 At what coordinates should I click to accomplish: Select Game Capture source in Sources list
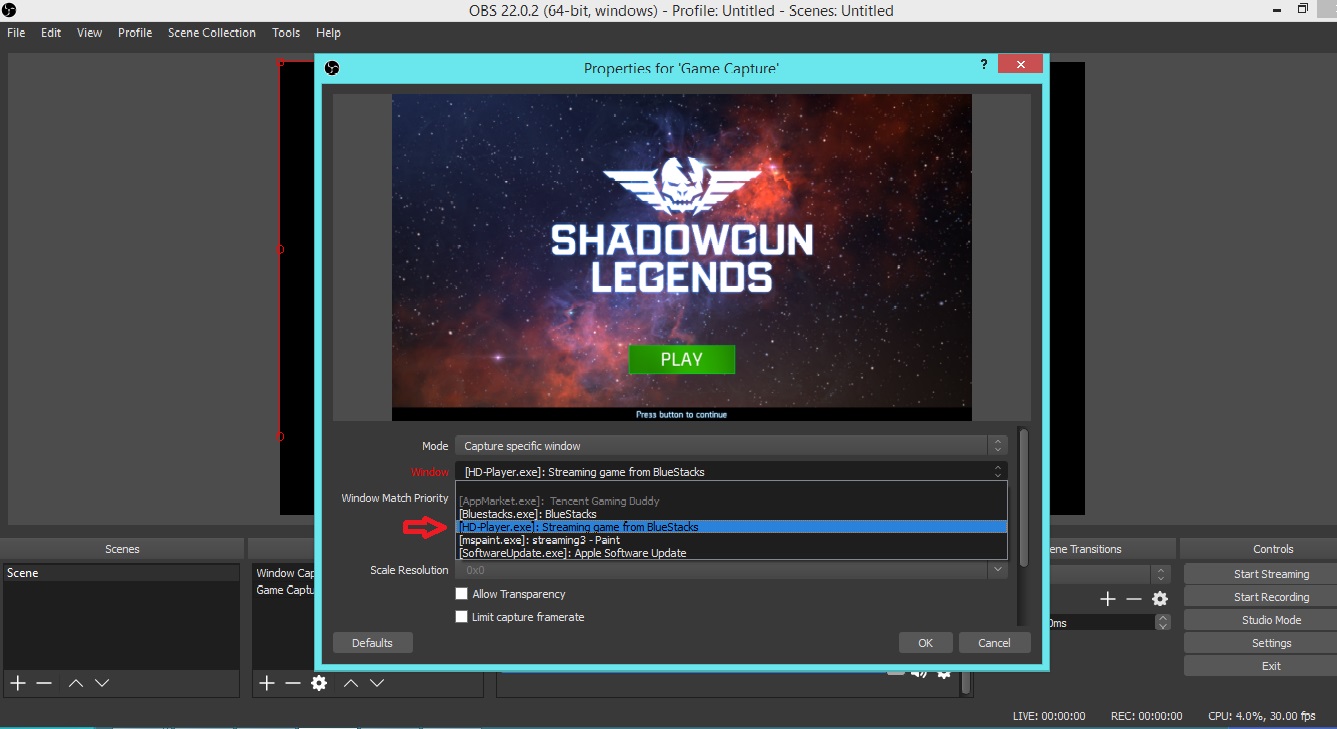pos(284,590)
